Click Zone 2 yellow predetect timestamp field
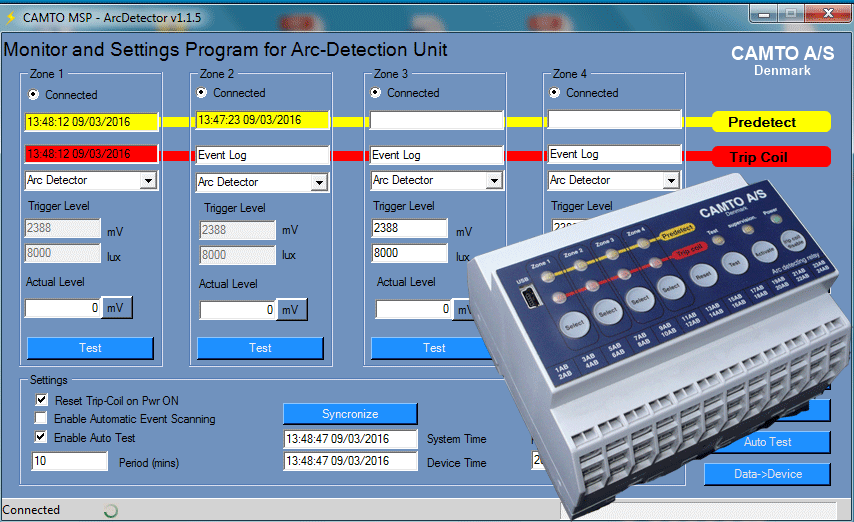The image size is (854, 522). click(263, 120)
